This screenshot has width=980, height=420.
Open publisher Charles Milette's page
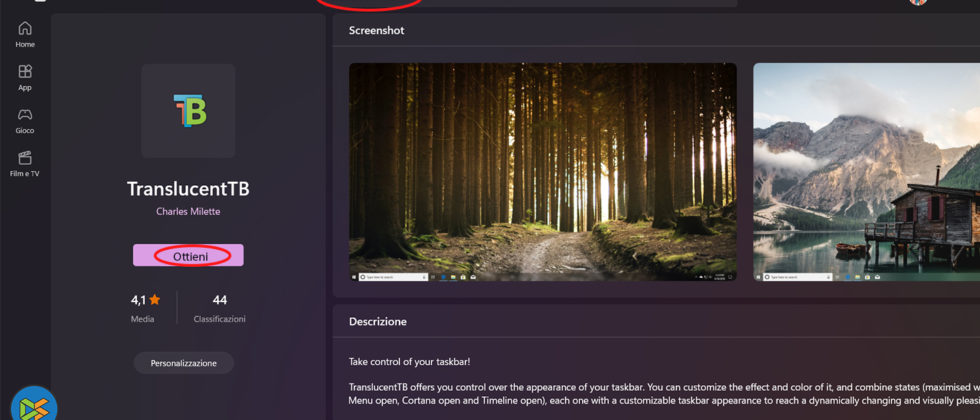point(188,211)
